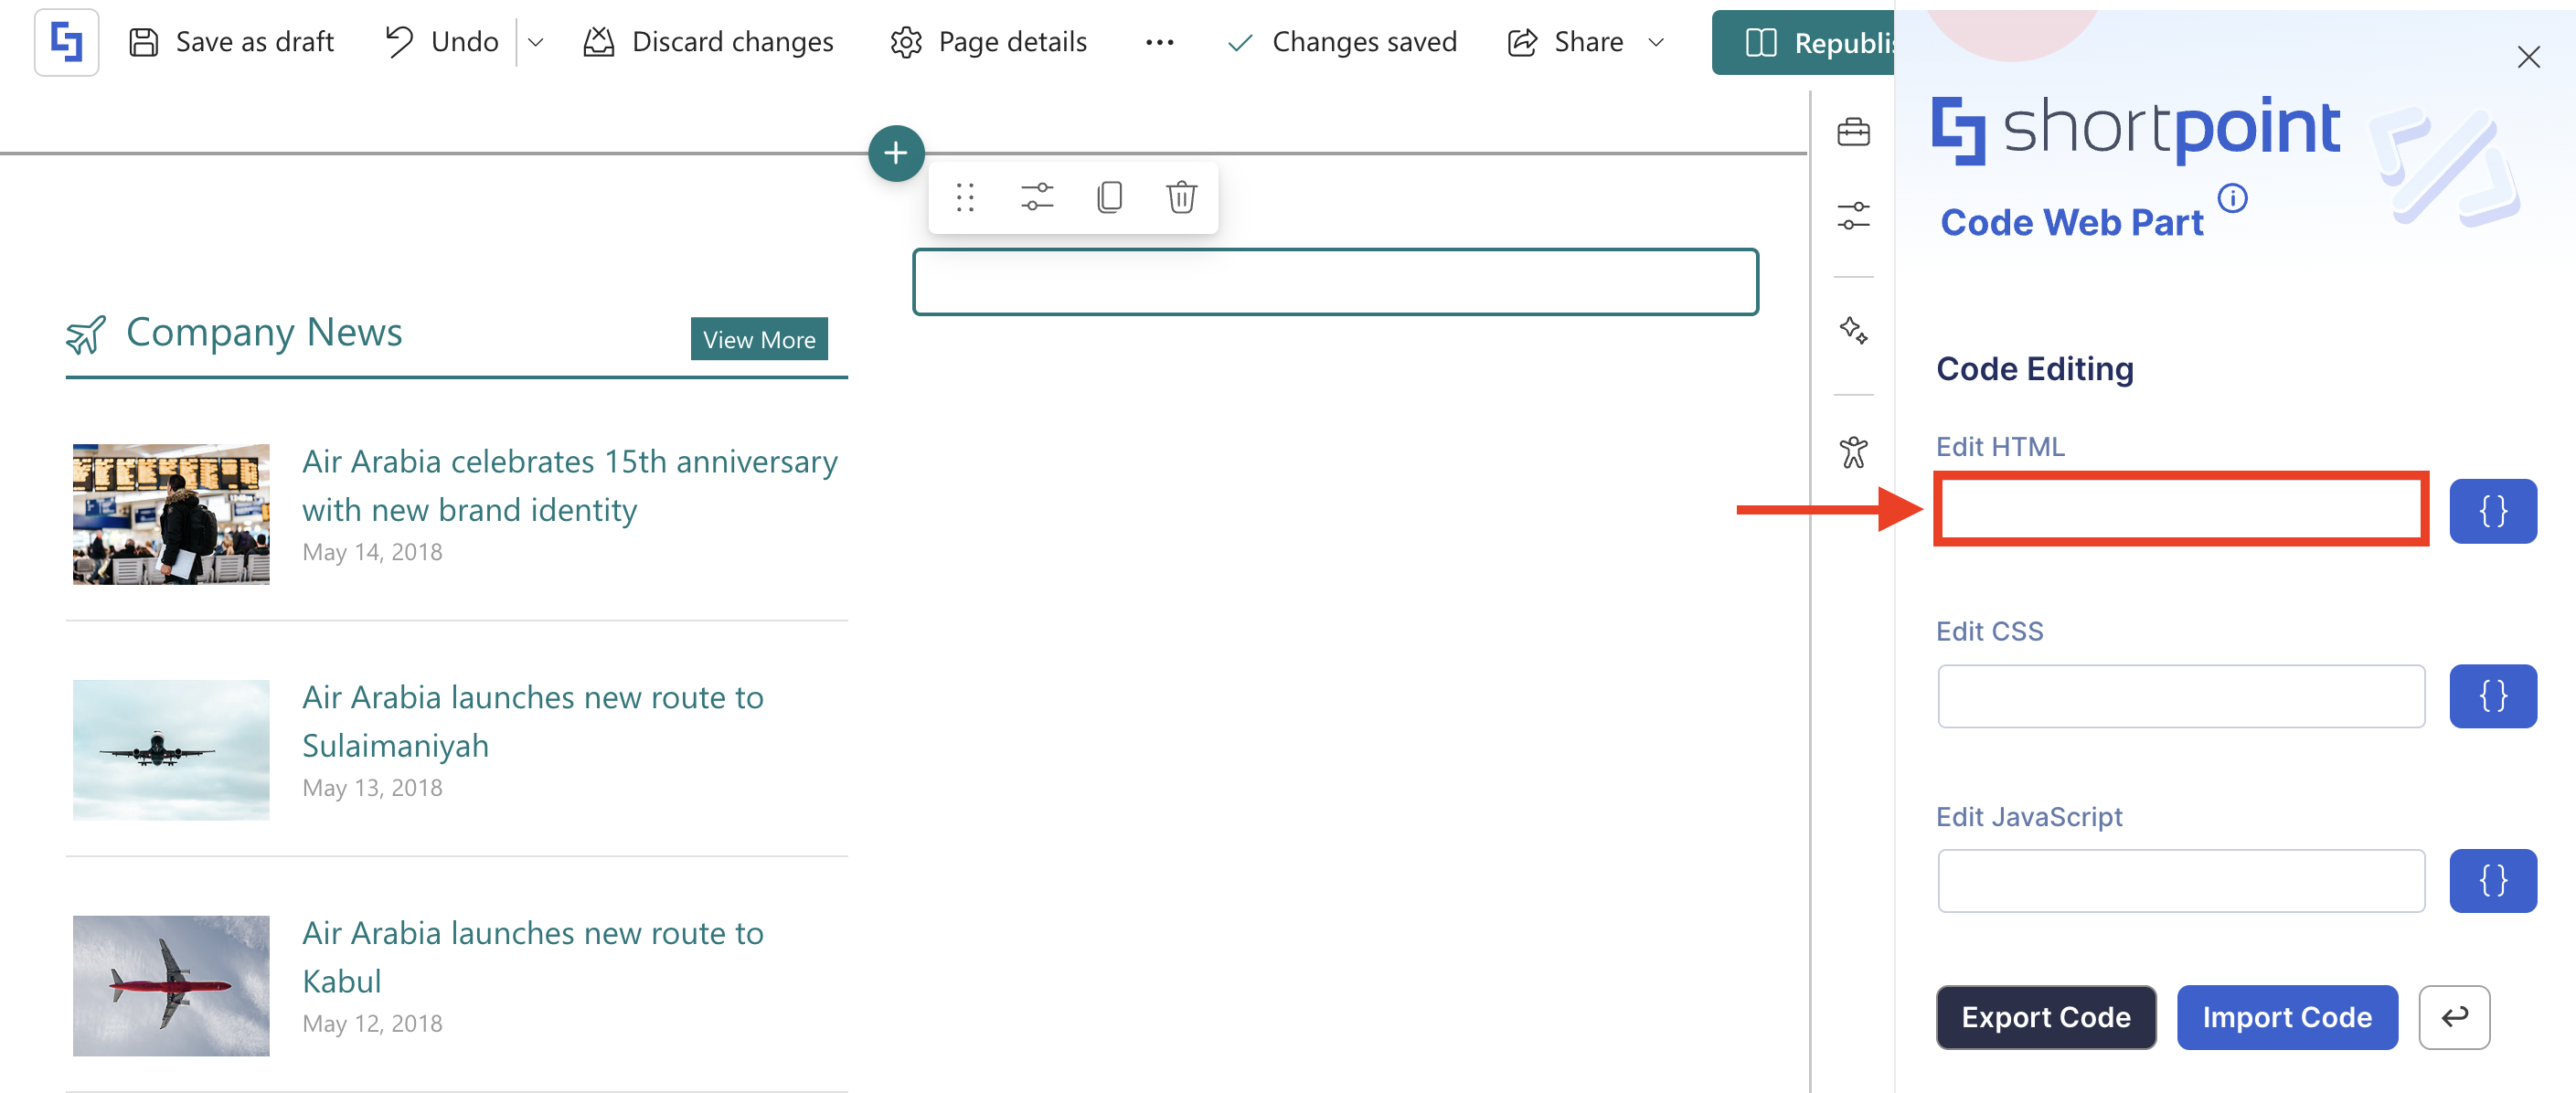This screenshot has height=1093, width=2576.
Task: Open the three dots more options menu
Action: (x=1159, y=42)
